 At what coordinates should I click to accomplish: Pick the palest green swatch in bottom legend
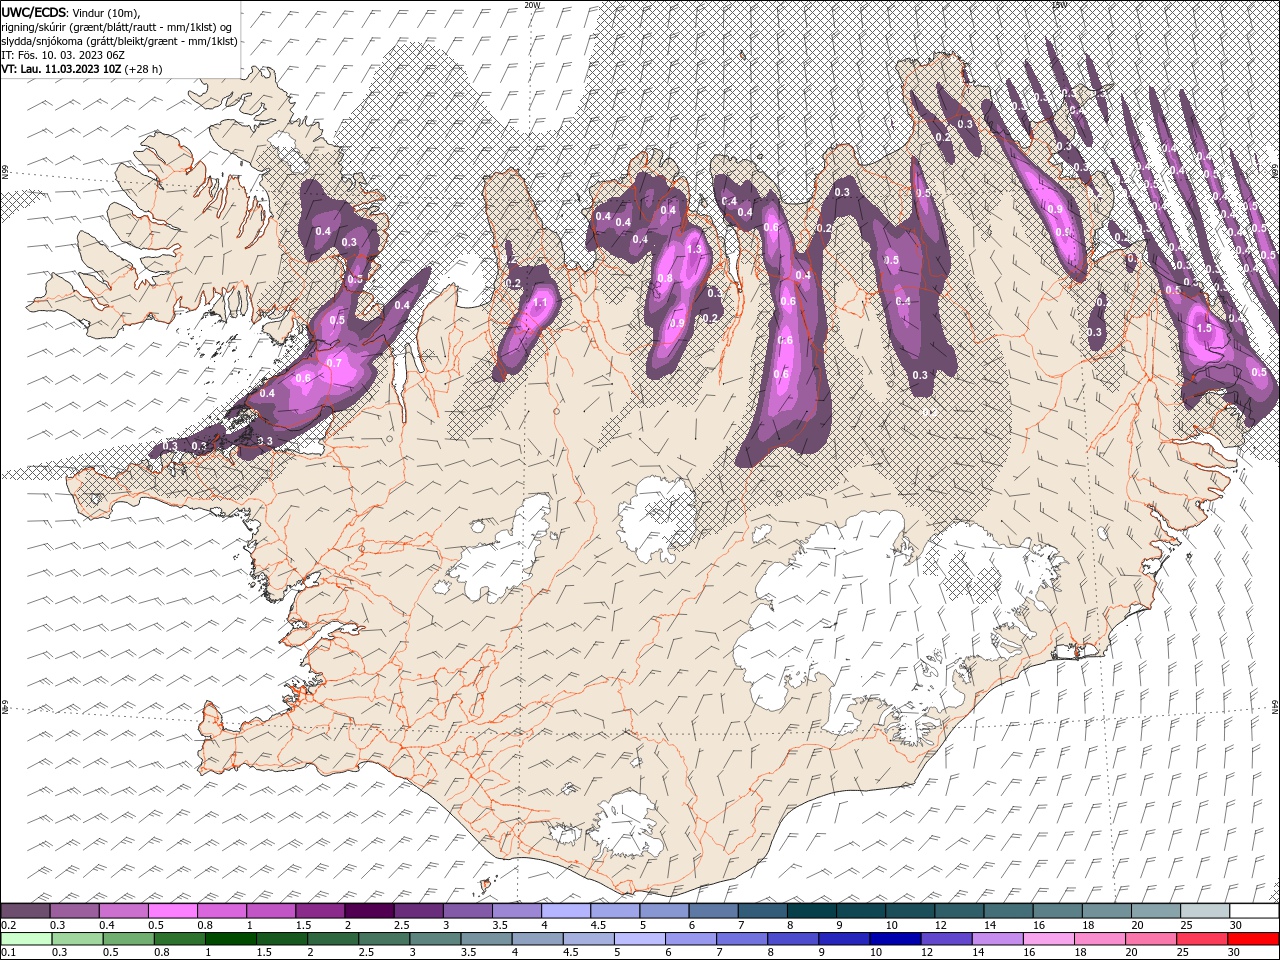pyautogui.click(x=25, y=939)
